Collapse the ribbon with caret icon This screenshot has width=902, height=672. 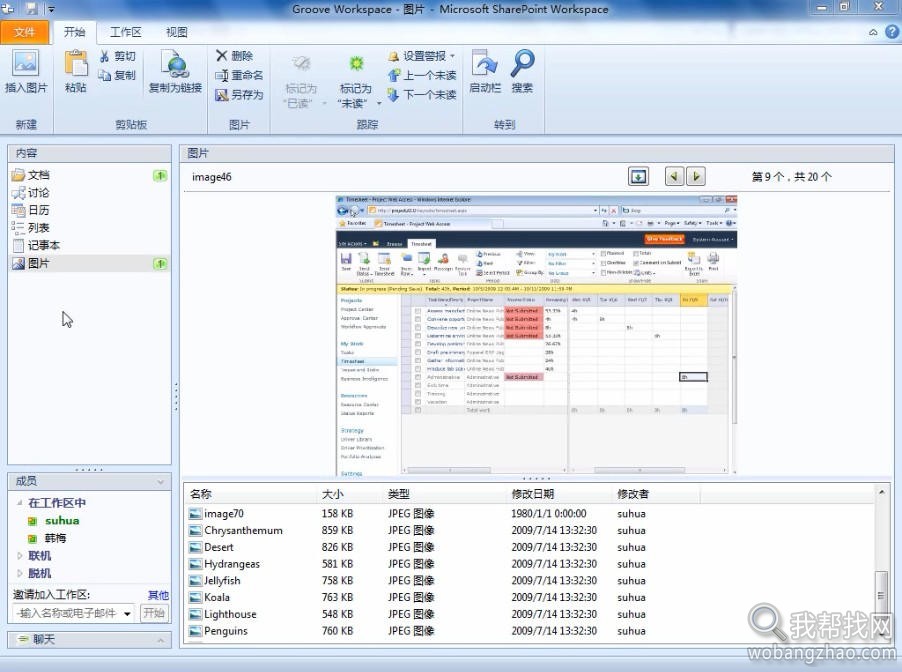pyautogui.click(x=873, y=33)
